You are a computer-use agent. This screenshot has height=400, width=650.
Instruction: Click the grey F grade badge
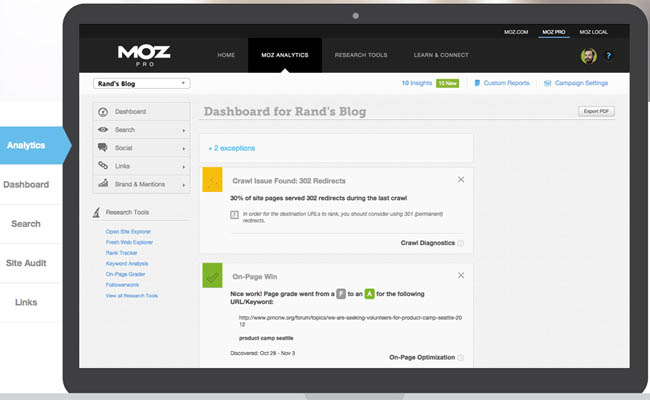pos(341,294)
